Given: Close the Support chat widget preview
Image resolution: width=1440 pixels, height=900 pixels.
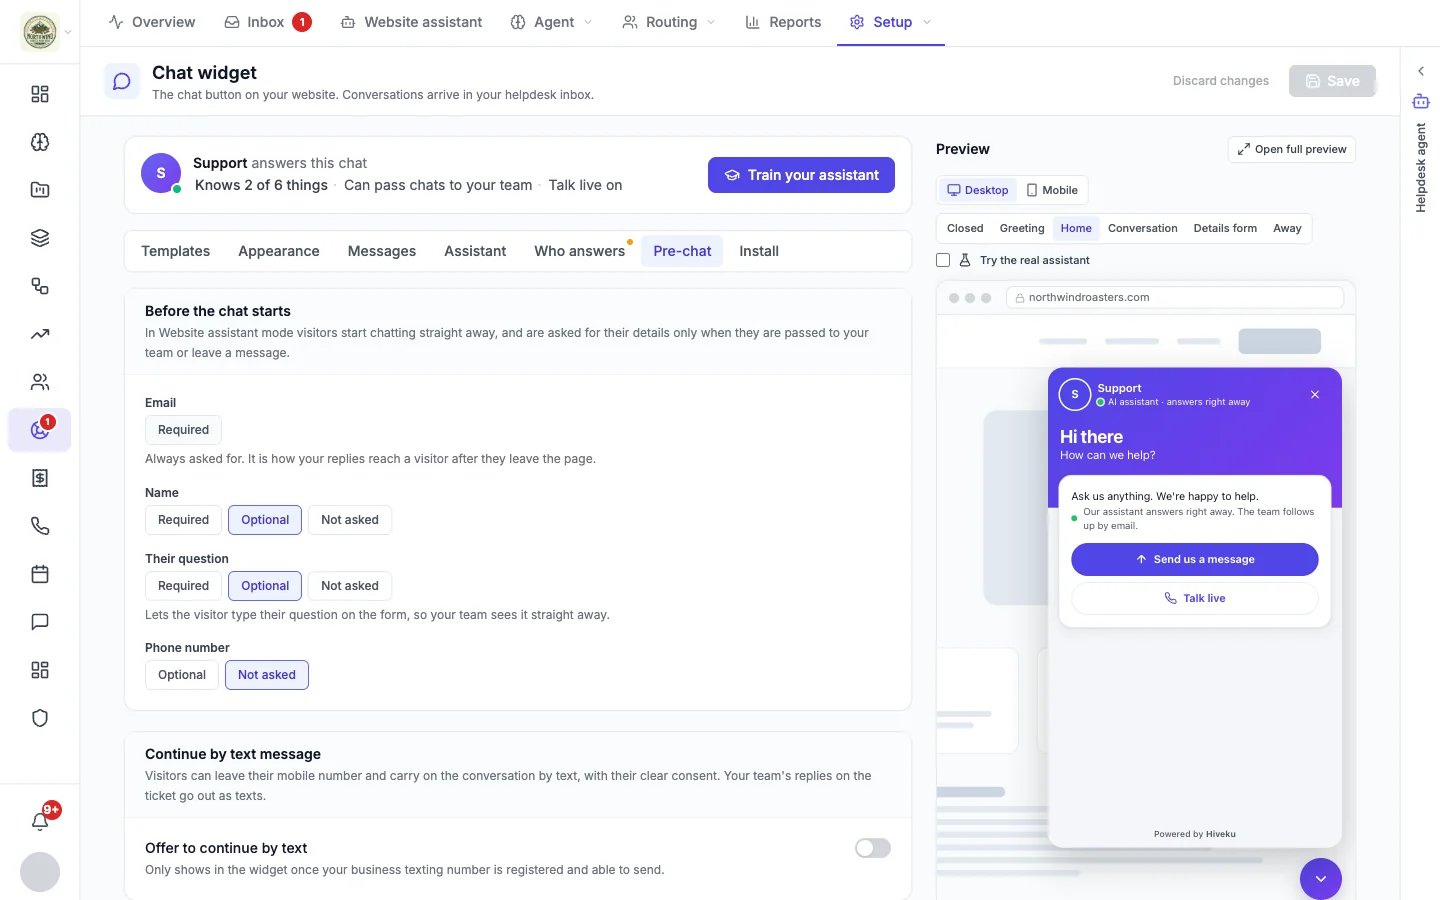Looking at the screenshot, I should (1315, 395).
